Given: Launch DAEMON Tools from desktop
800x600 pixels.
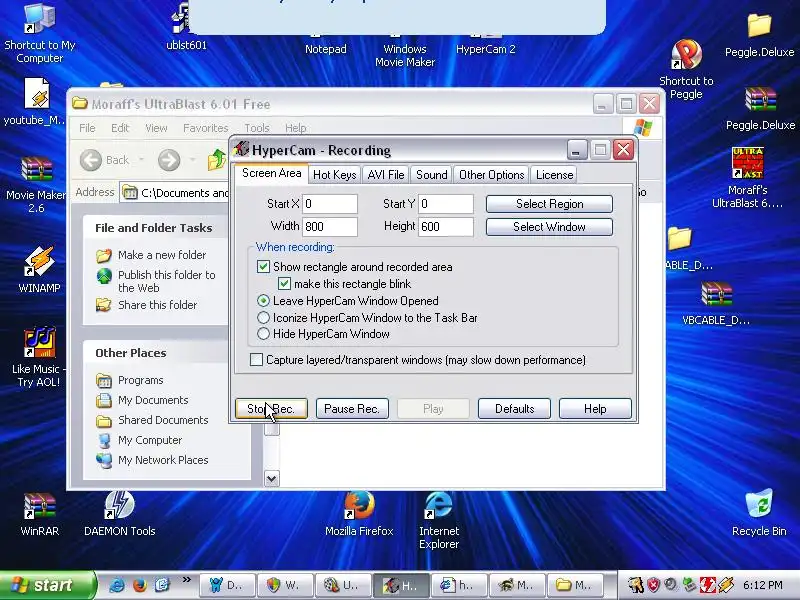Looking at the screenshot, I should 119,513.
